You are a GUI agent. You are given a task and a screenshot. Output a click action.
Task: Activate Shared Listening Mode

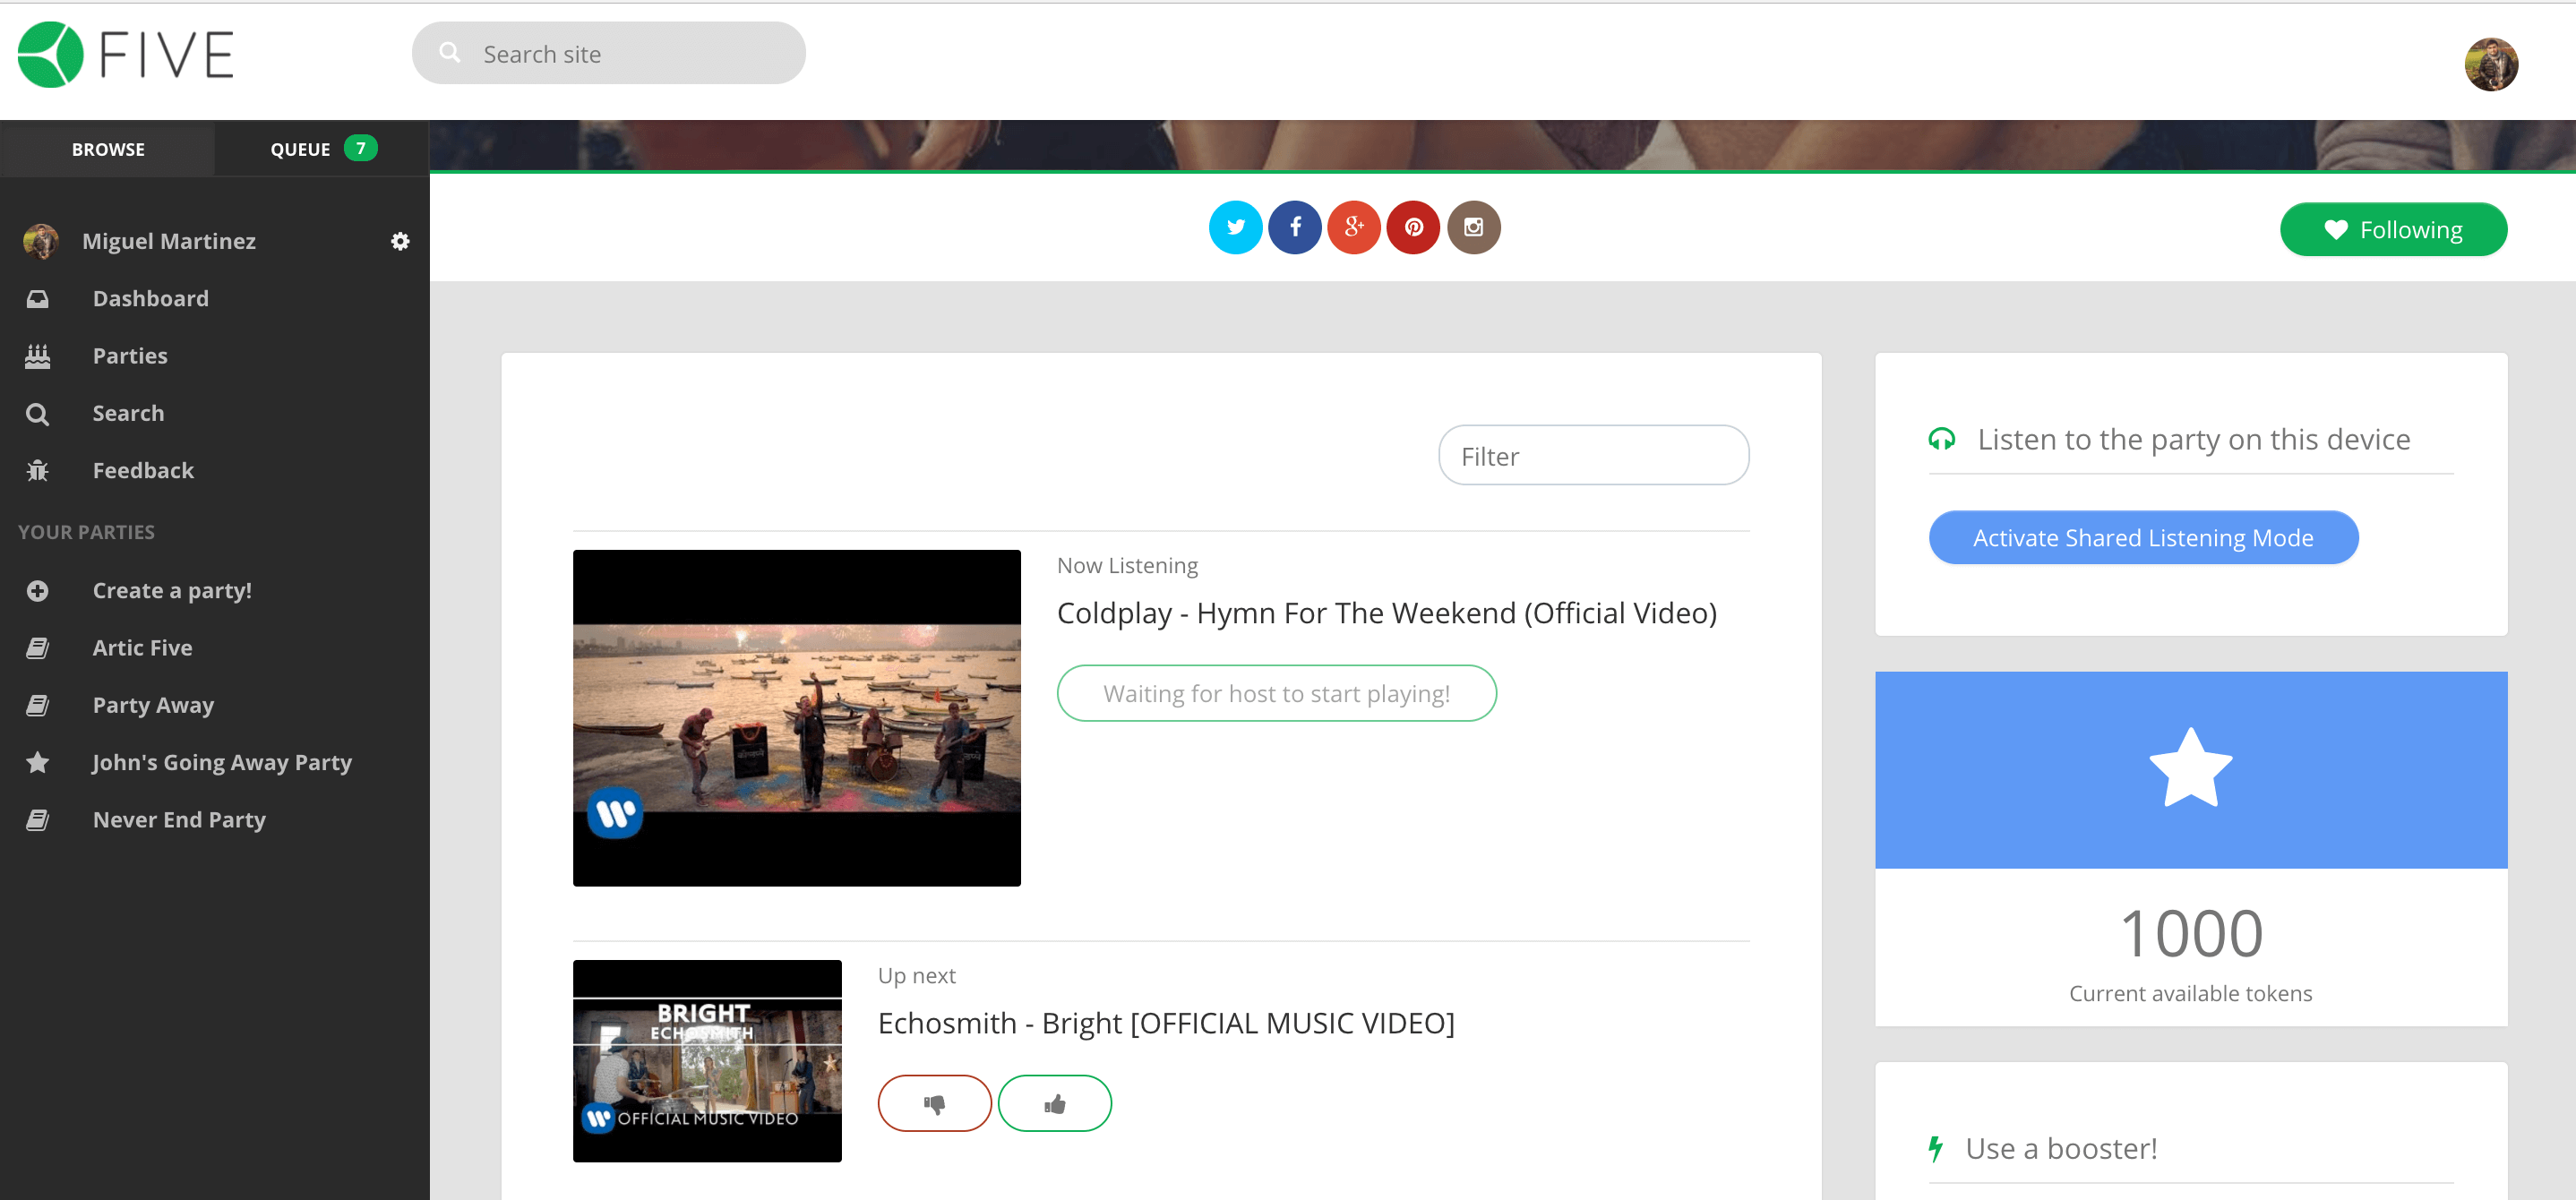2142,537
